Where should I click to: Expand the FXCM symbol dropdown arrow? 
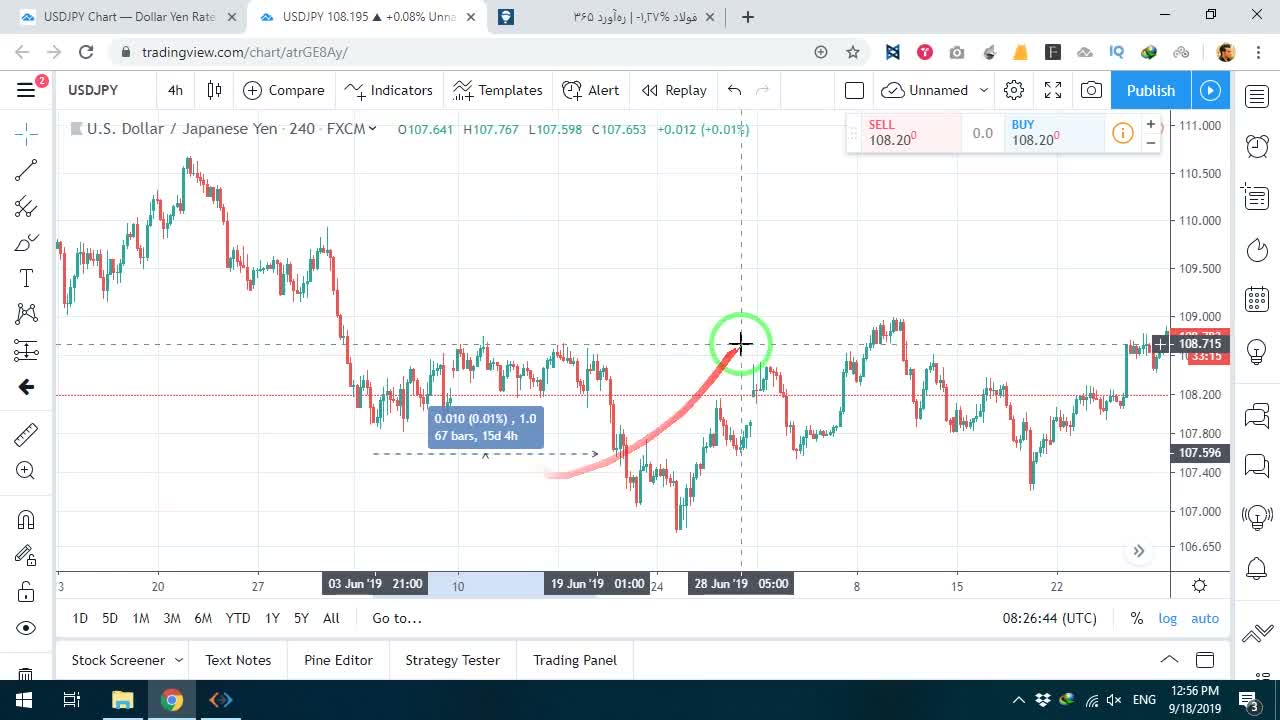pyautogui.click(x=373, y=128)
